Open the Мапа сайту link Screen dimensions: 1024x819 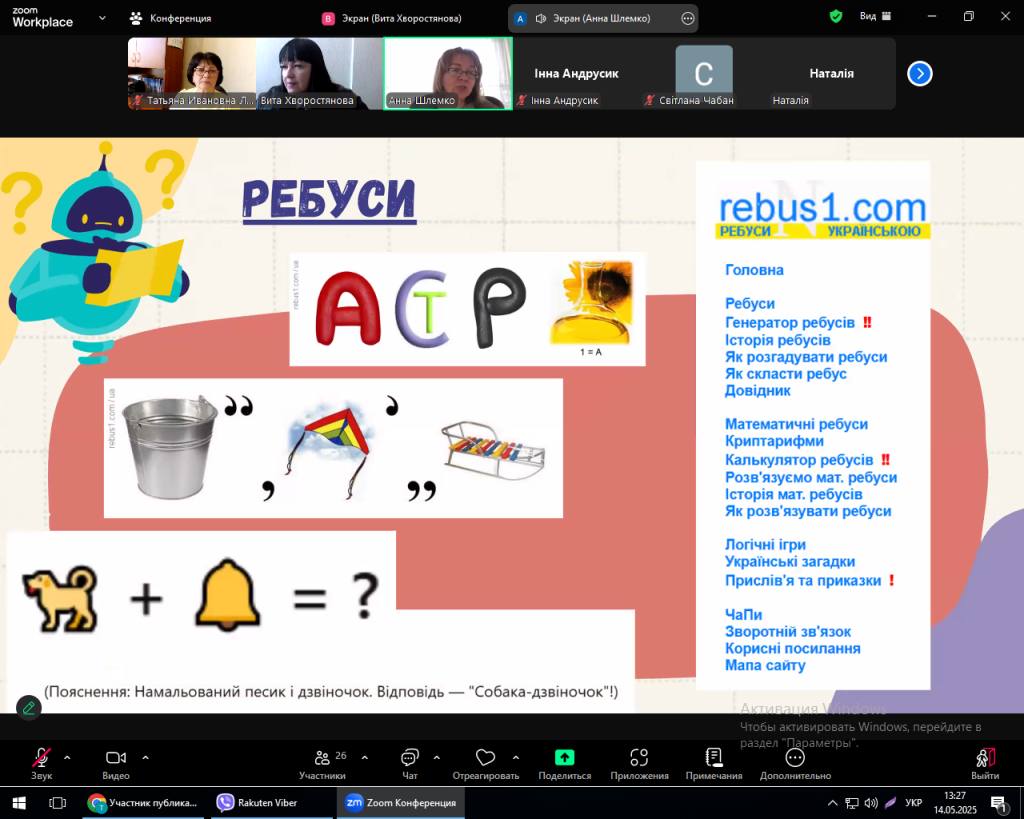coord(765,666)
